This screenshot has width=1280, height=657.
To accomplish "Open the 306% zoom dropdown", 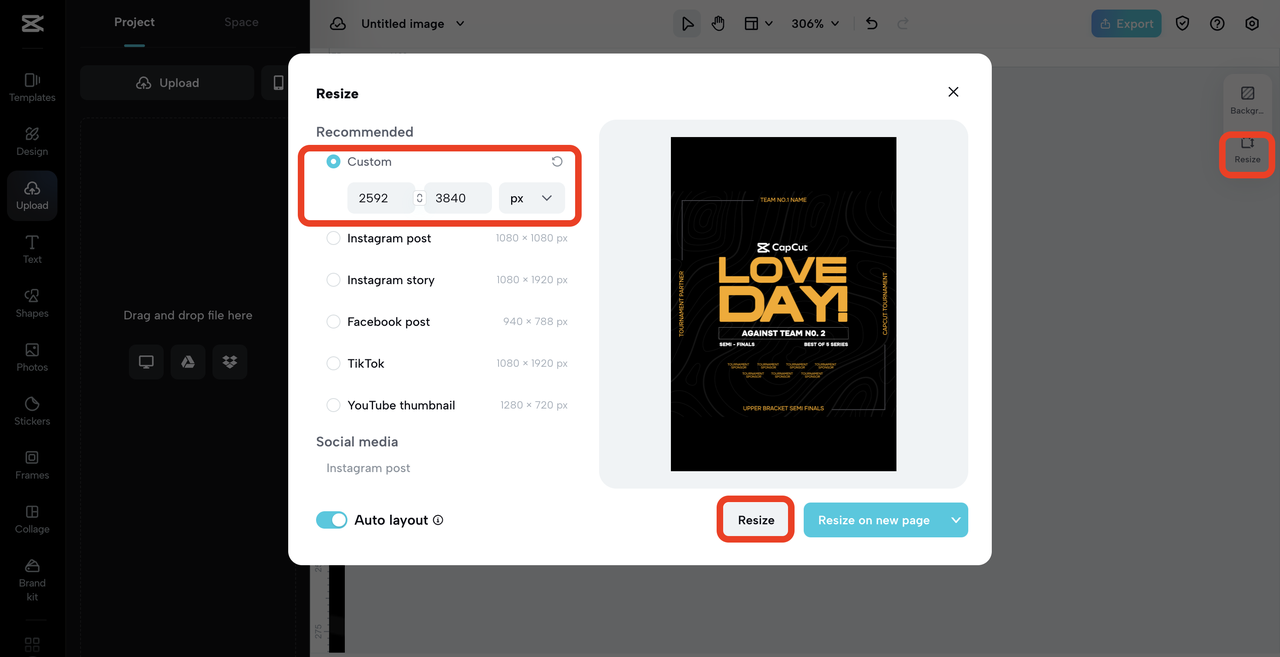I will point(815,24).
